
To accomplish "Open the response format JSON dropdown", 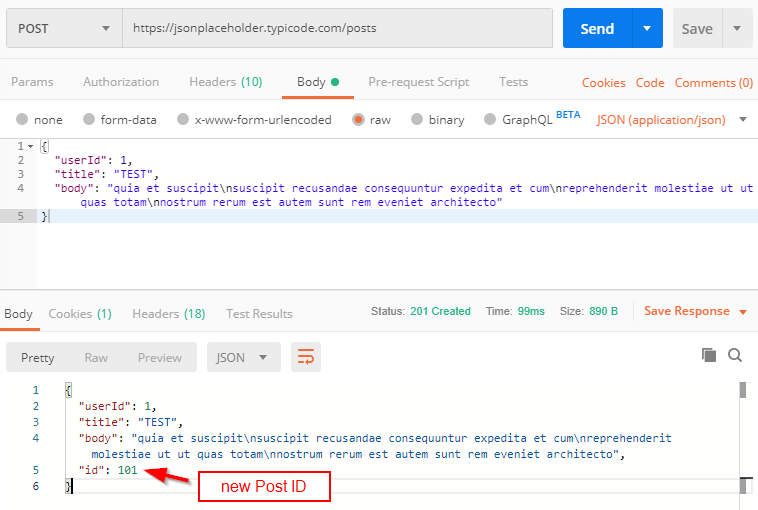I will point(244,357).
